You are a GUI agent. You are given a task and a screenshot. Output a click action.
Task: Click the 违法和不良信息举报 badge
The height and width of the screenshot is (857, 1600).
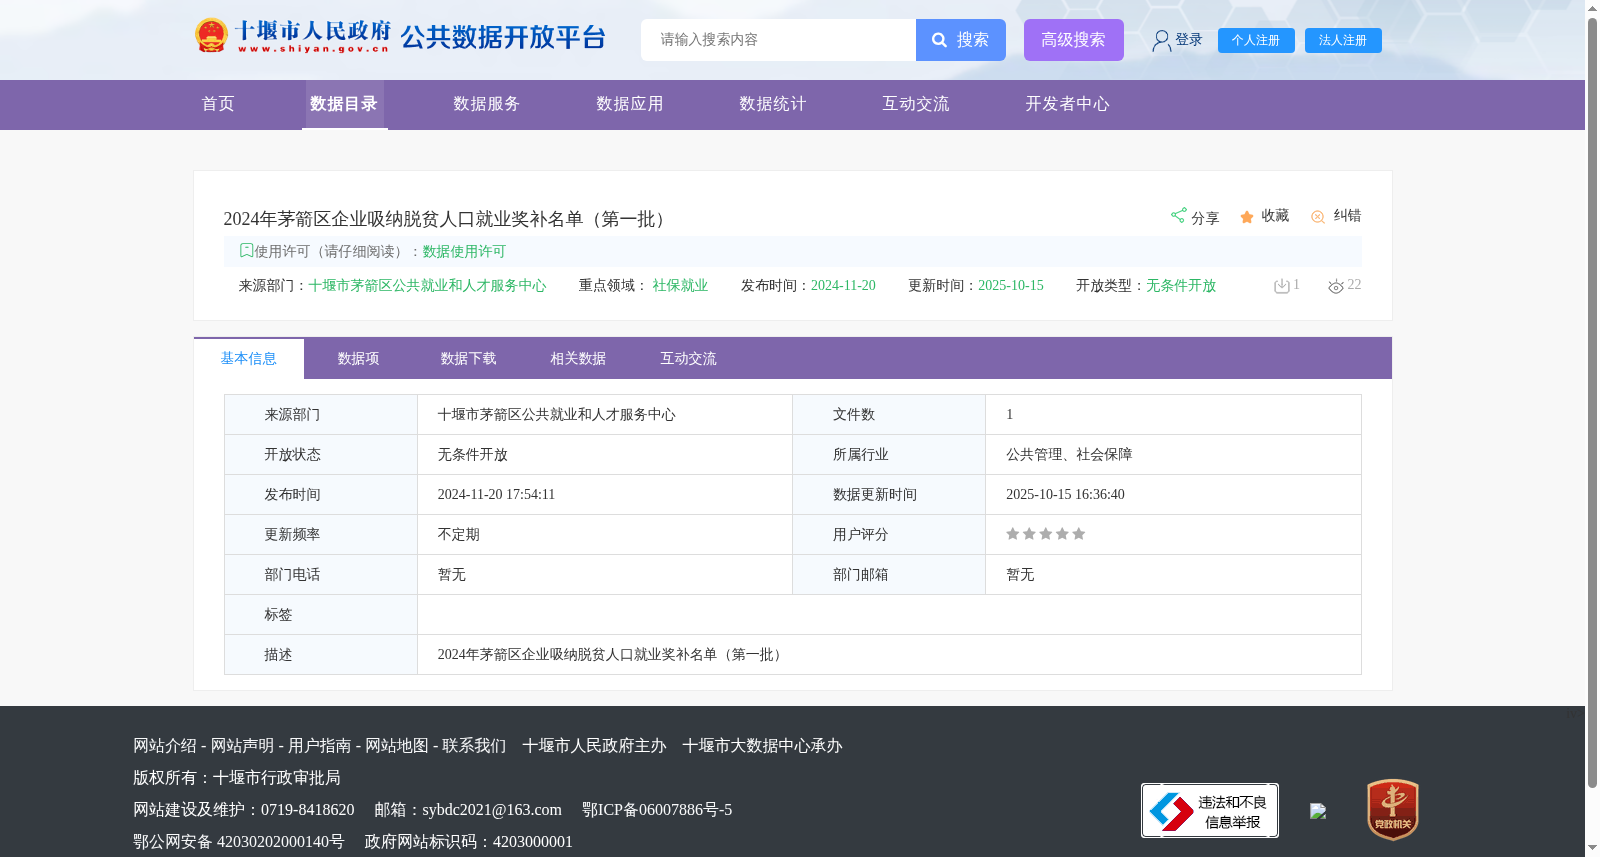pyautogui.click(x=1210, y=810)
